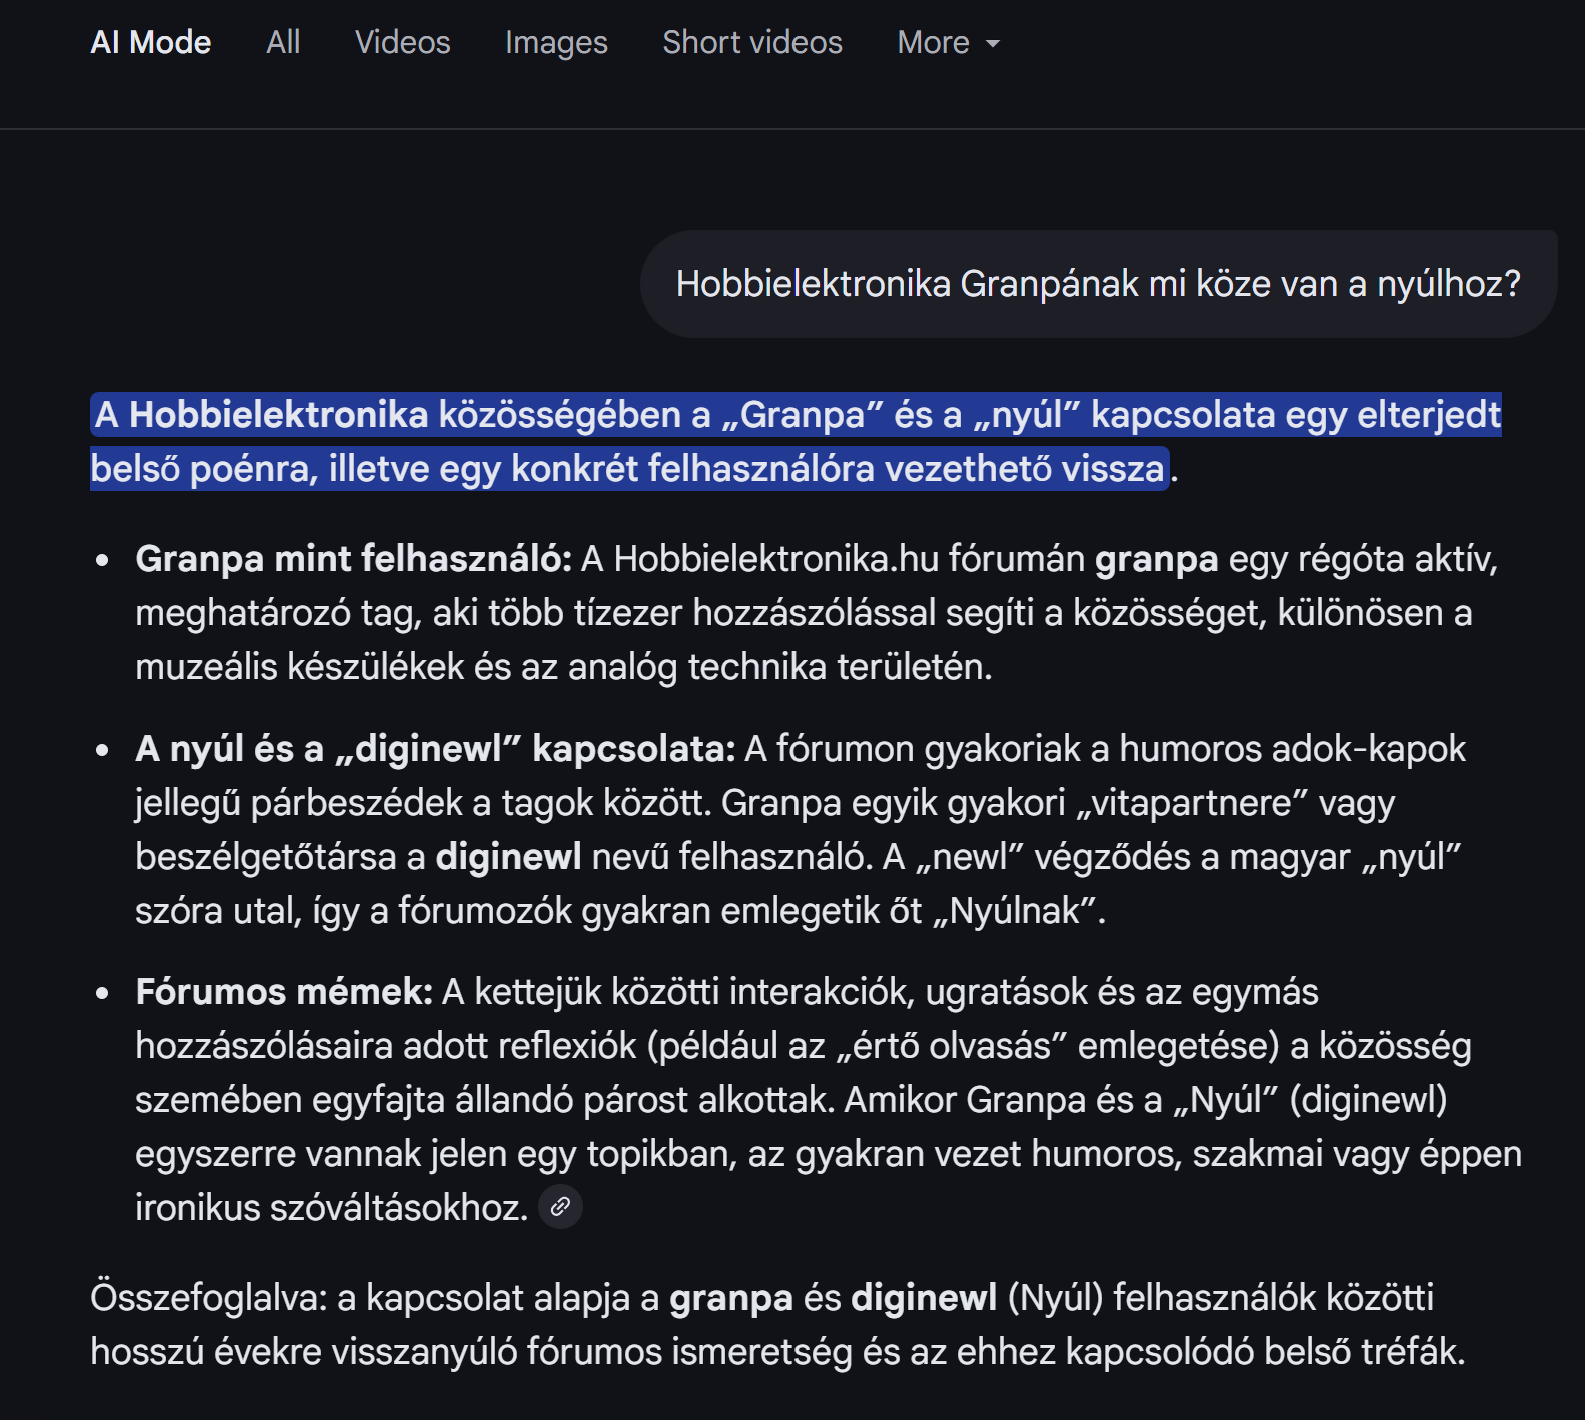1585x1420 pixels.
Task: Click bold 'granpa' in the first bullet
Action: pos(1156,559)
